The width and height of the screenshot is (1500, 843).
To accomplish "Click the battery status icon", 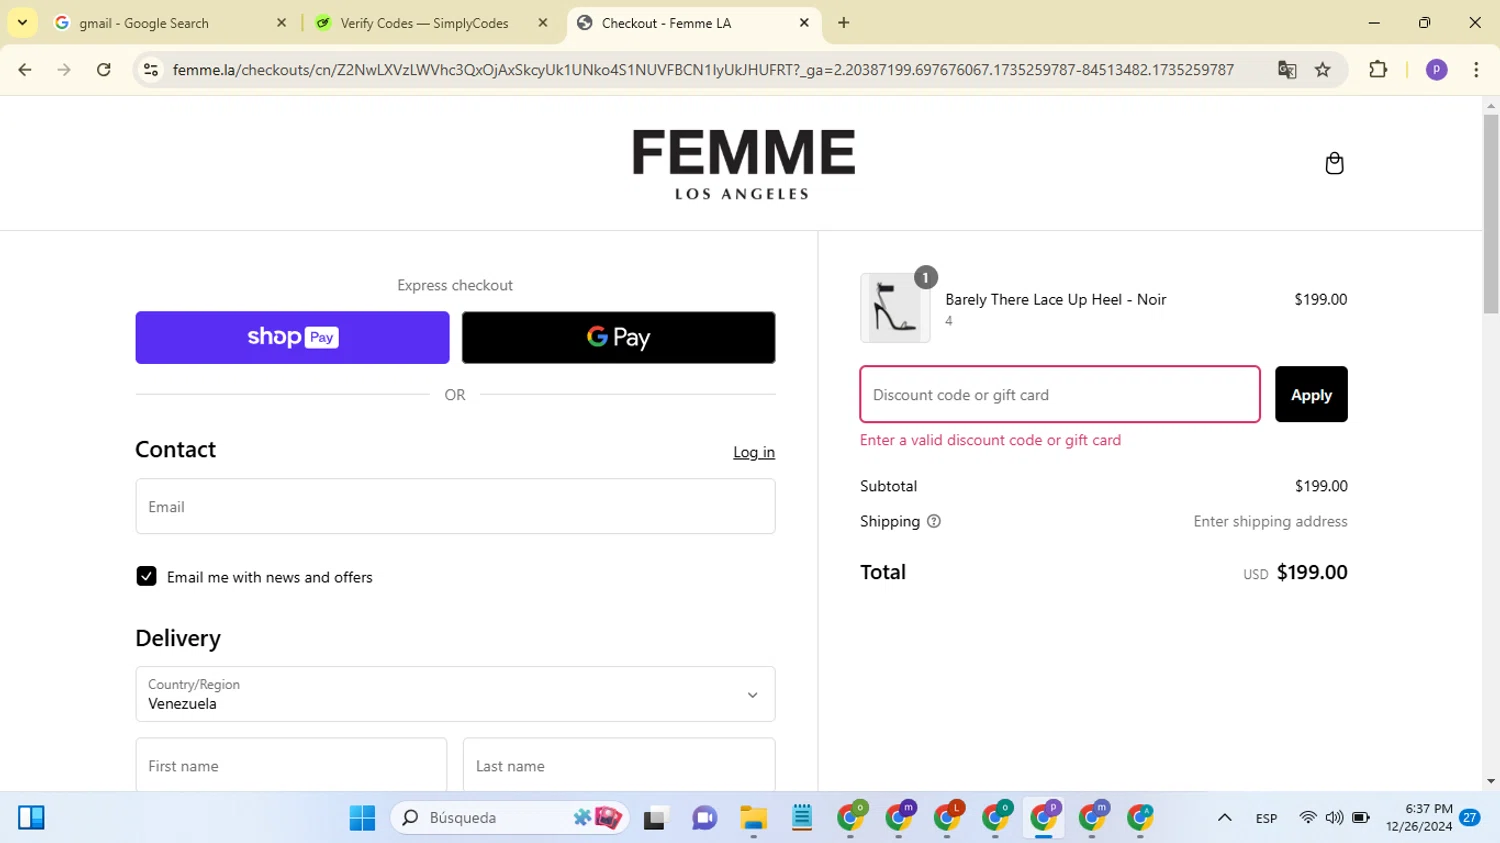I will coord(1361,818).
